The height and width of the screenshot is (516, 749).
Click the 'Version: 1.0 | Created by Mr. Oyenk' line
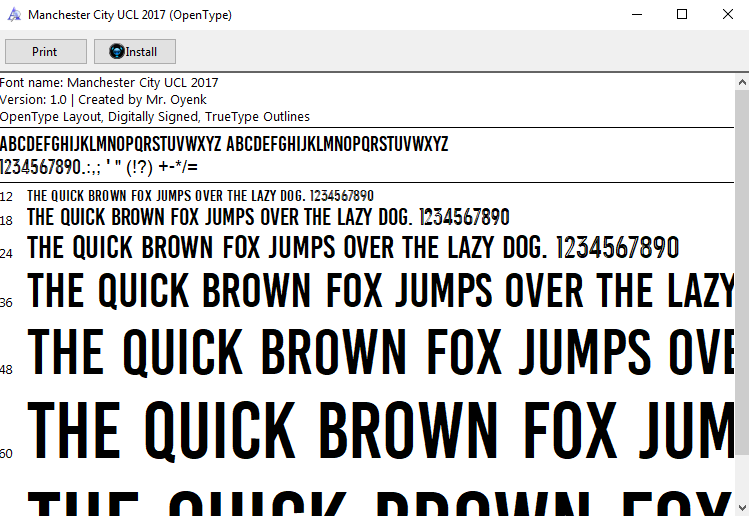(103, 100)
